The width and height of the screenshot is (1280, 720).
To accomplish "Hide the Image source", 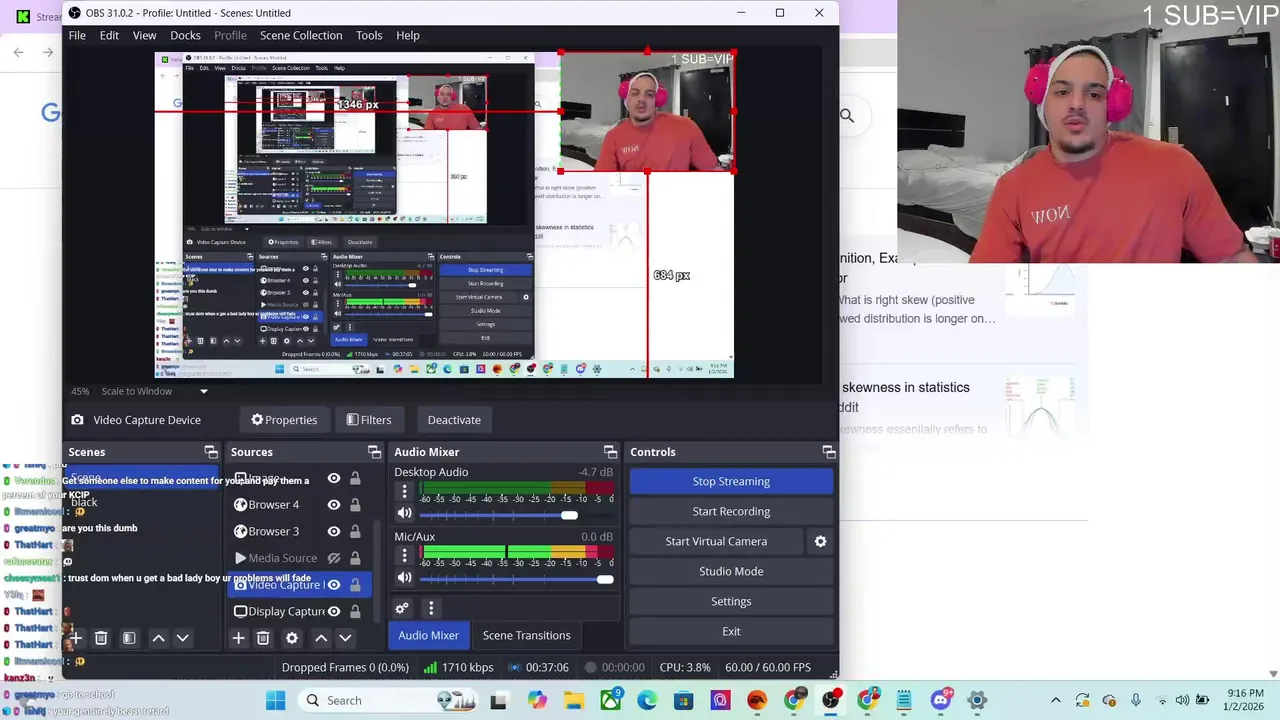I will pyautogui.click(x=334, y=479).
